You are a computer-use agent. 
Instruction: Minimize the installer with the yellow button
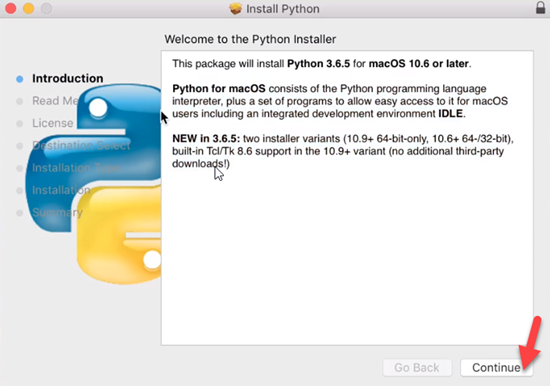point(29,8)
